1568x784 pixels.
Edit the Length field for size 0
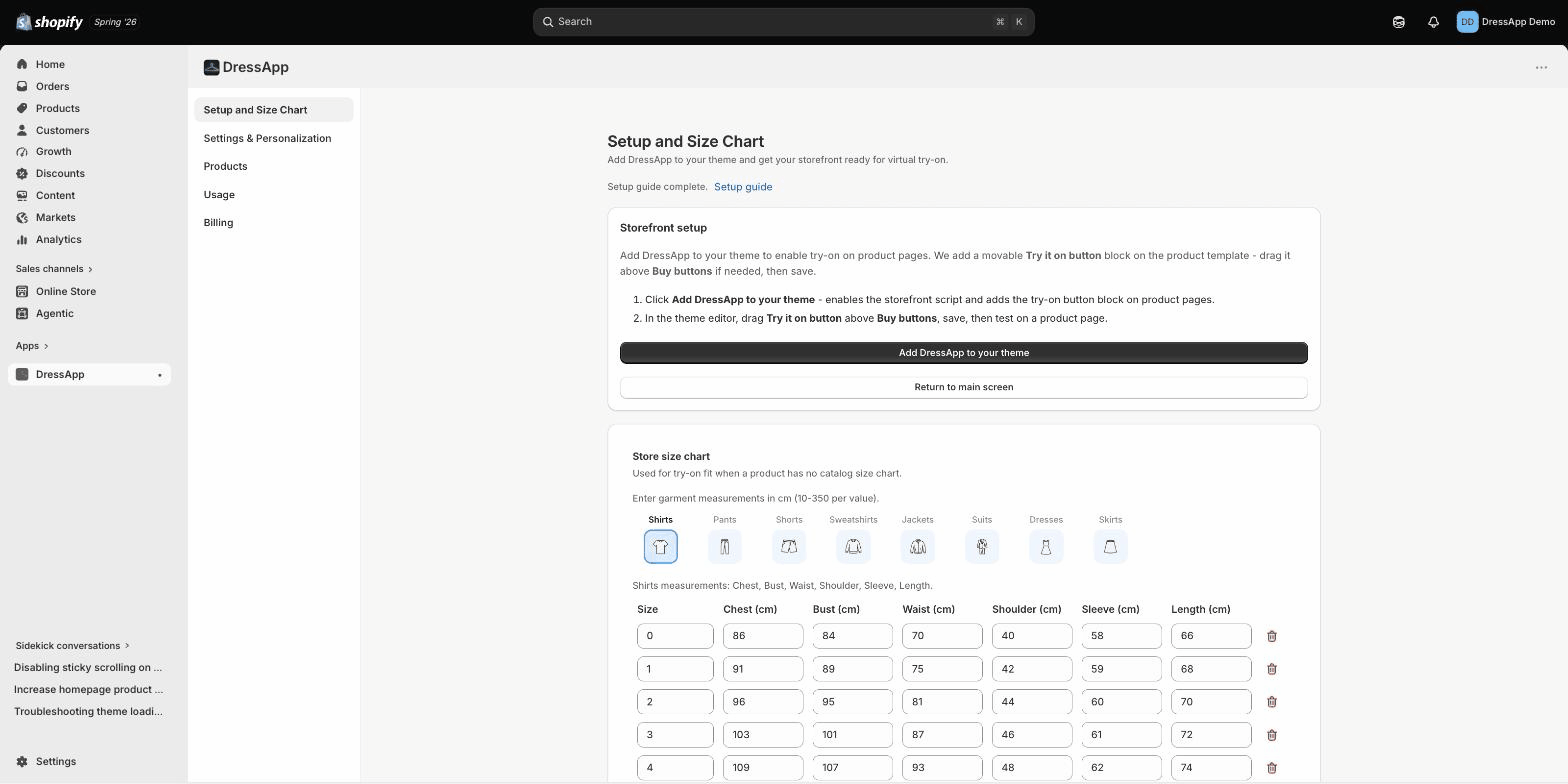point(1211,636)
